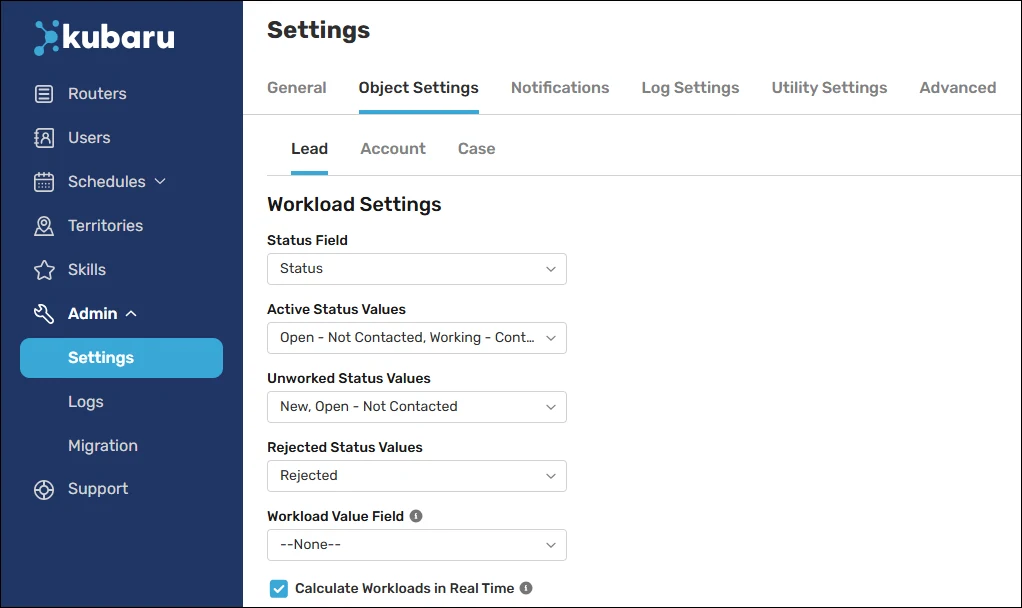Open Support in the sidebar
This screenshot has width=1022, height=608.
point(98,489)
